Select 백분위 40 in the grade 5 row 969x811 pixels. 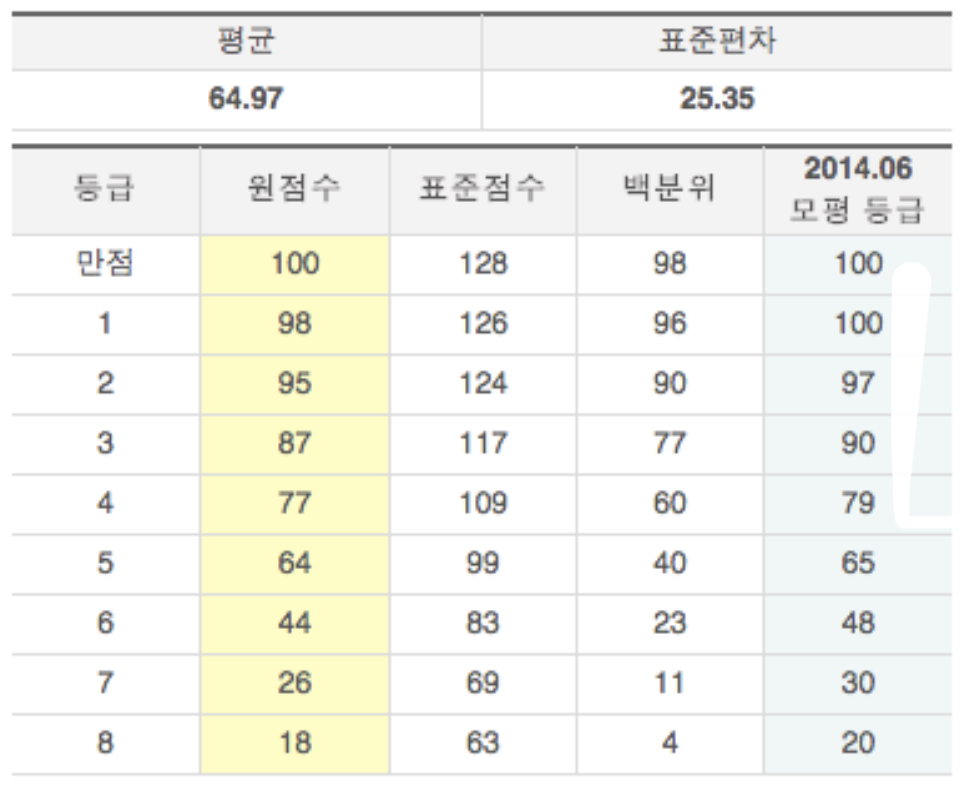point(670,564)
